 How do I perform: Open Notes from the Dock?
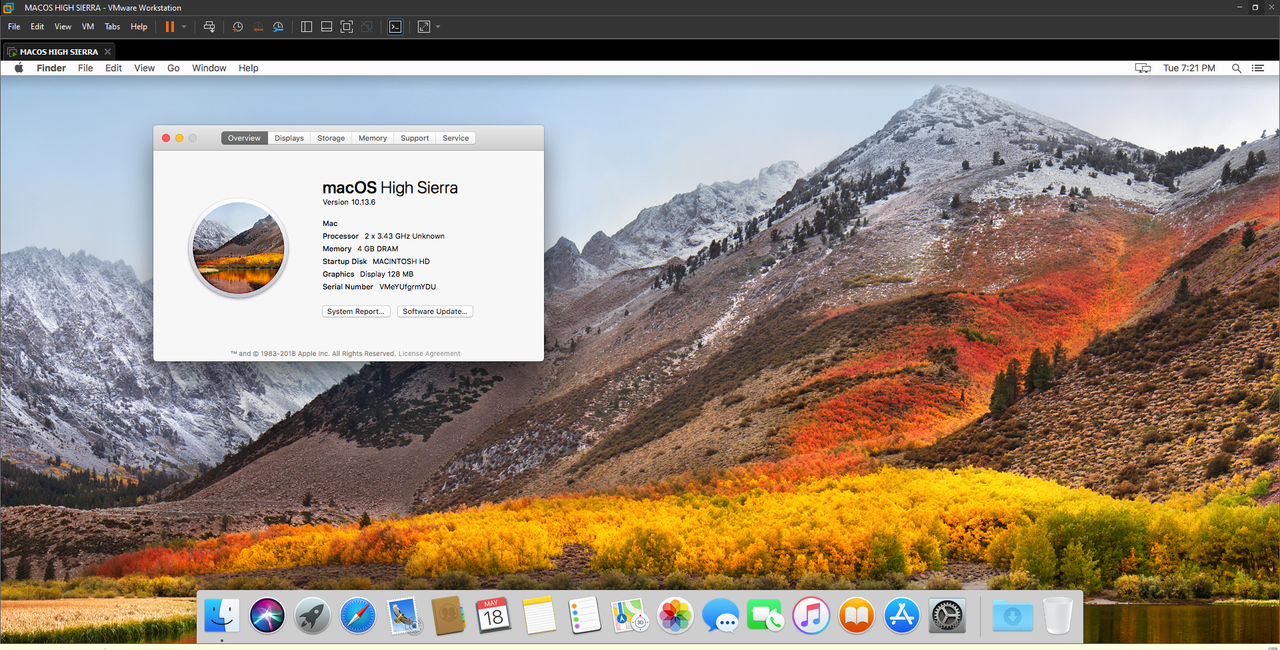(539, 615)
